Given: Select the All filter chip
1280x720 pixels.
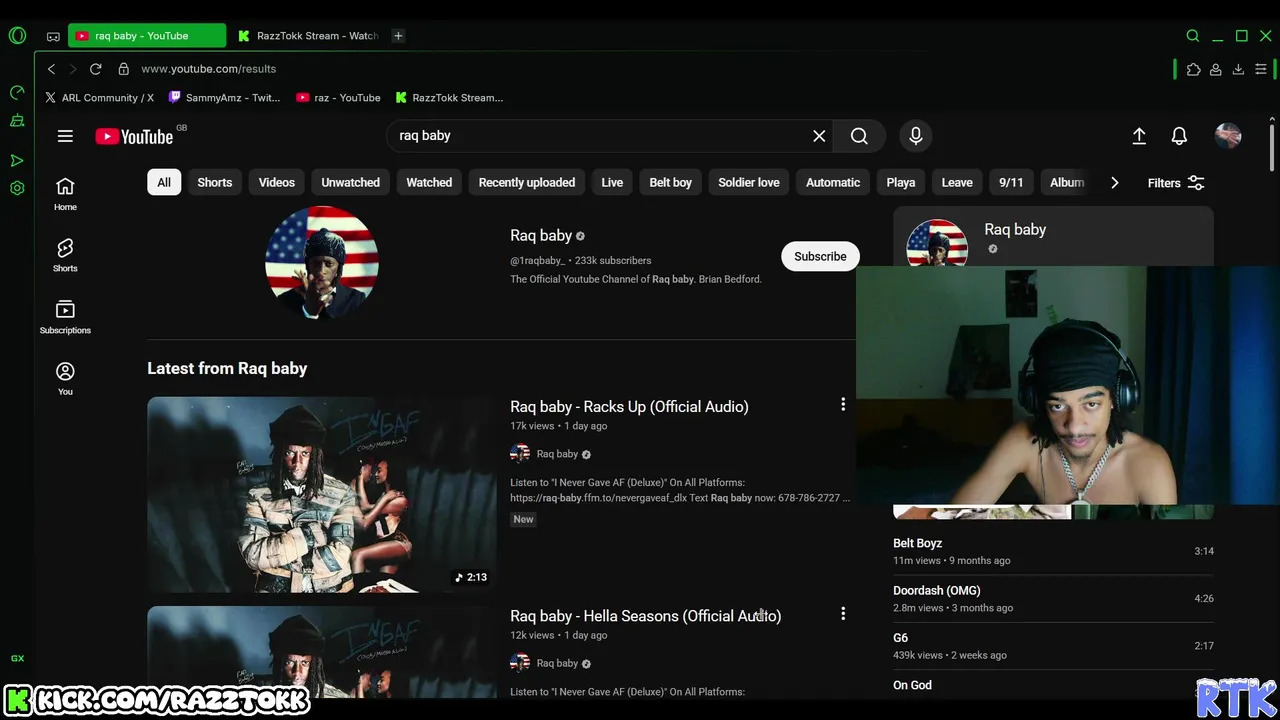Looking at the screenshot, I should pos(164,182).
